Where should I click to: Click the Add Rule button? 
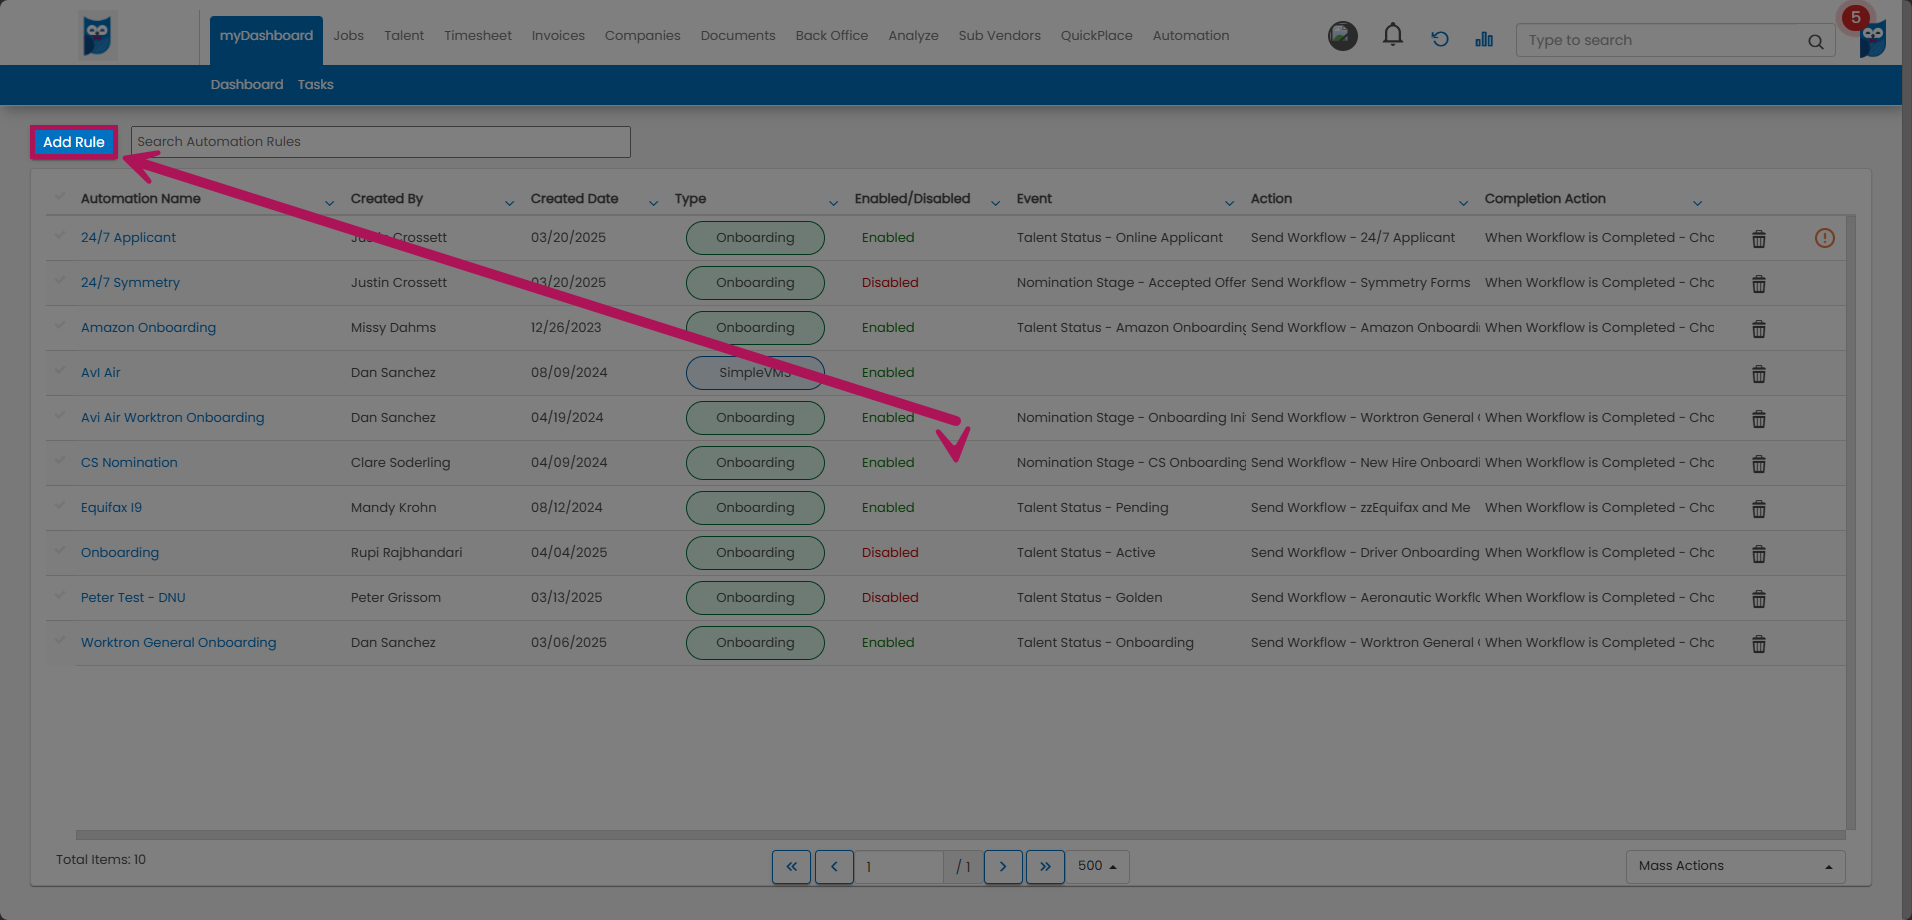coord(74,142)
